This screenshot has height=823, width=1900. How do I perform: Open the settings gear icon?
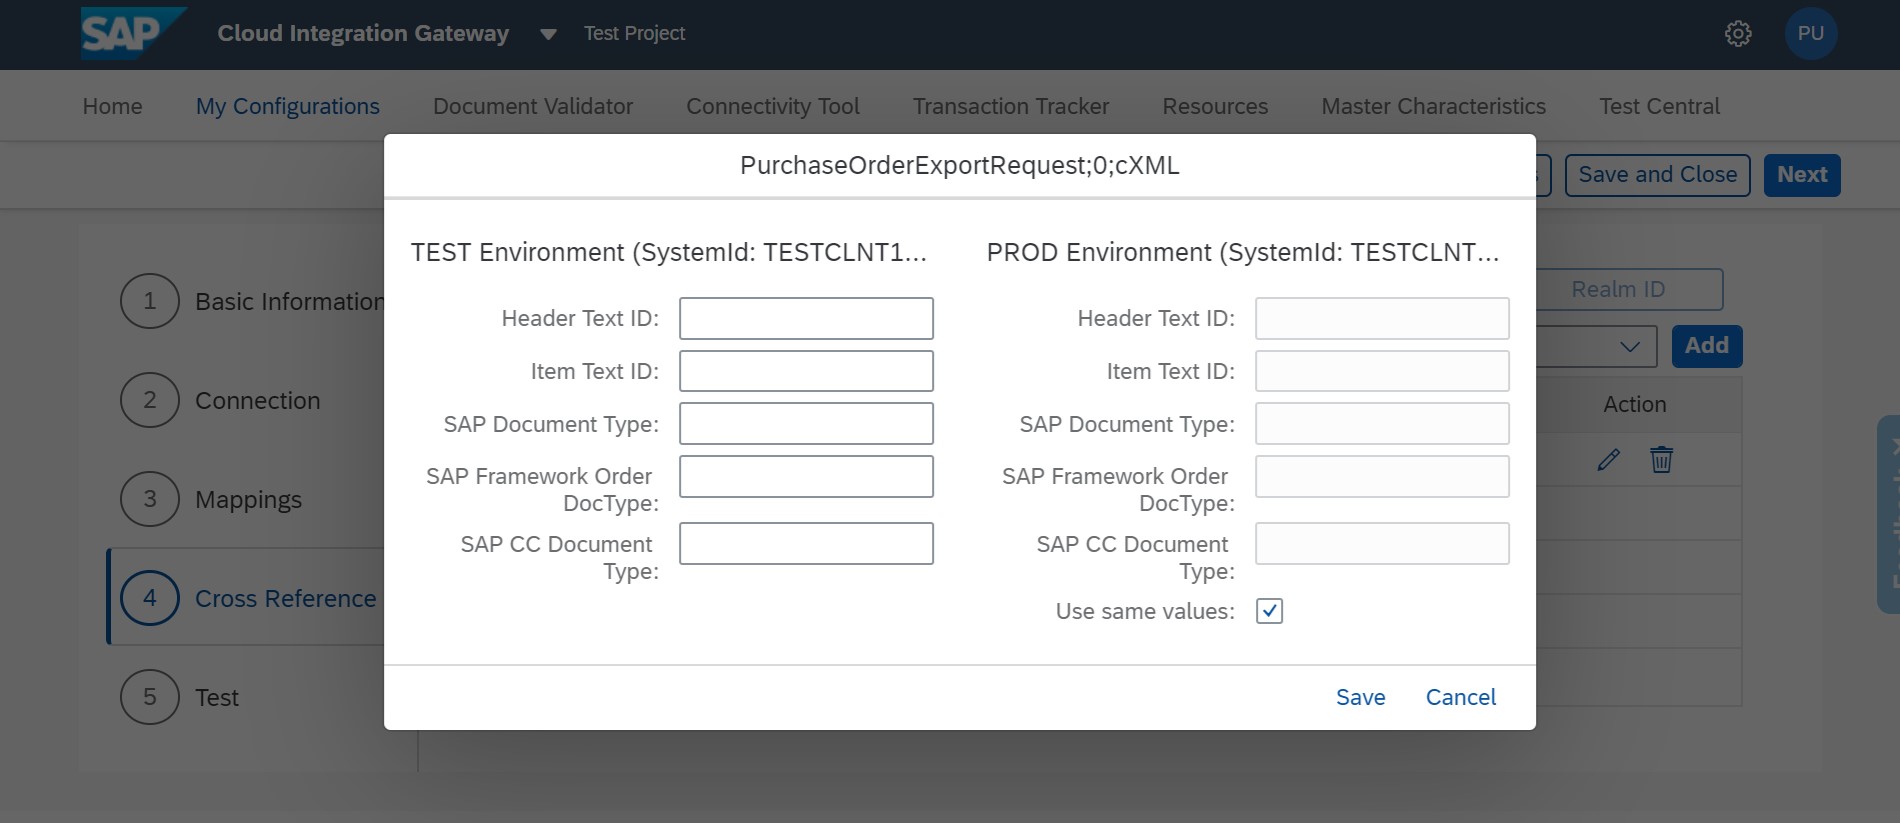click(1738, 34)
